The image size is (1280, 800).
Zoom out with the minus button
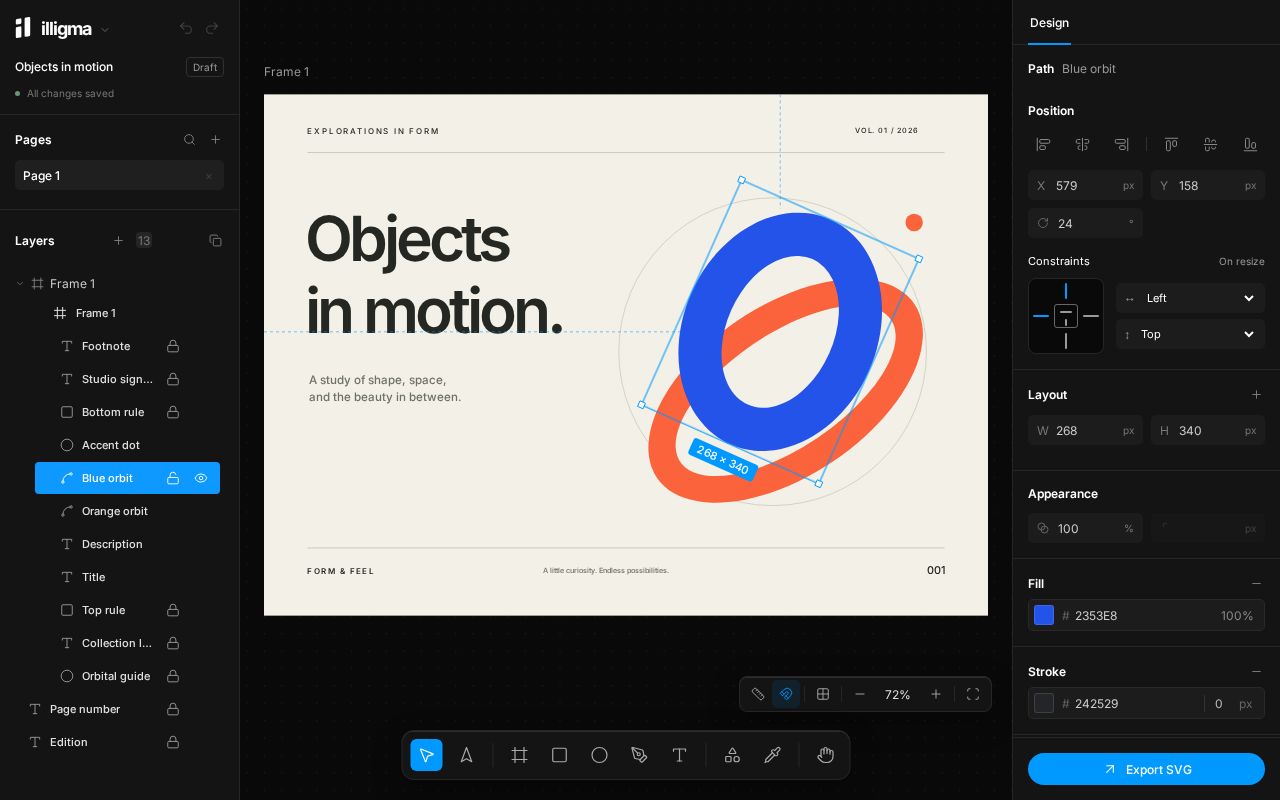860,694
